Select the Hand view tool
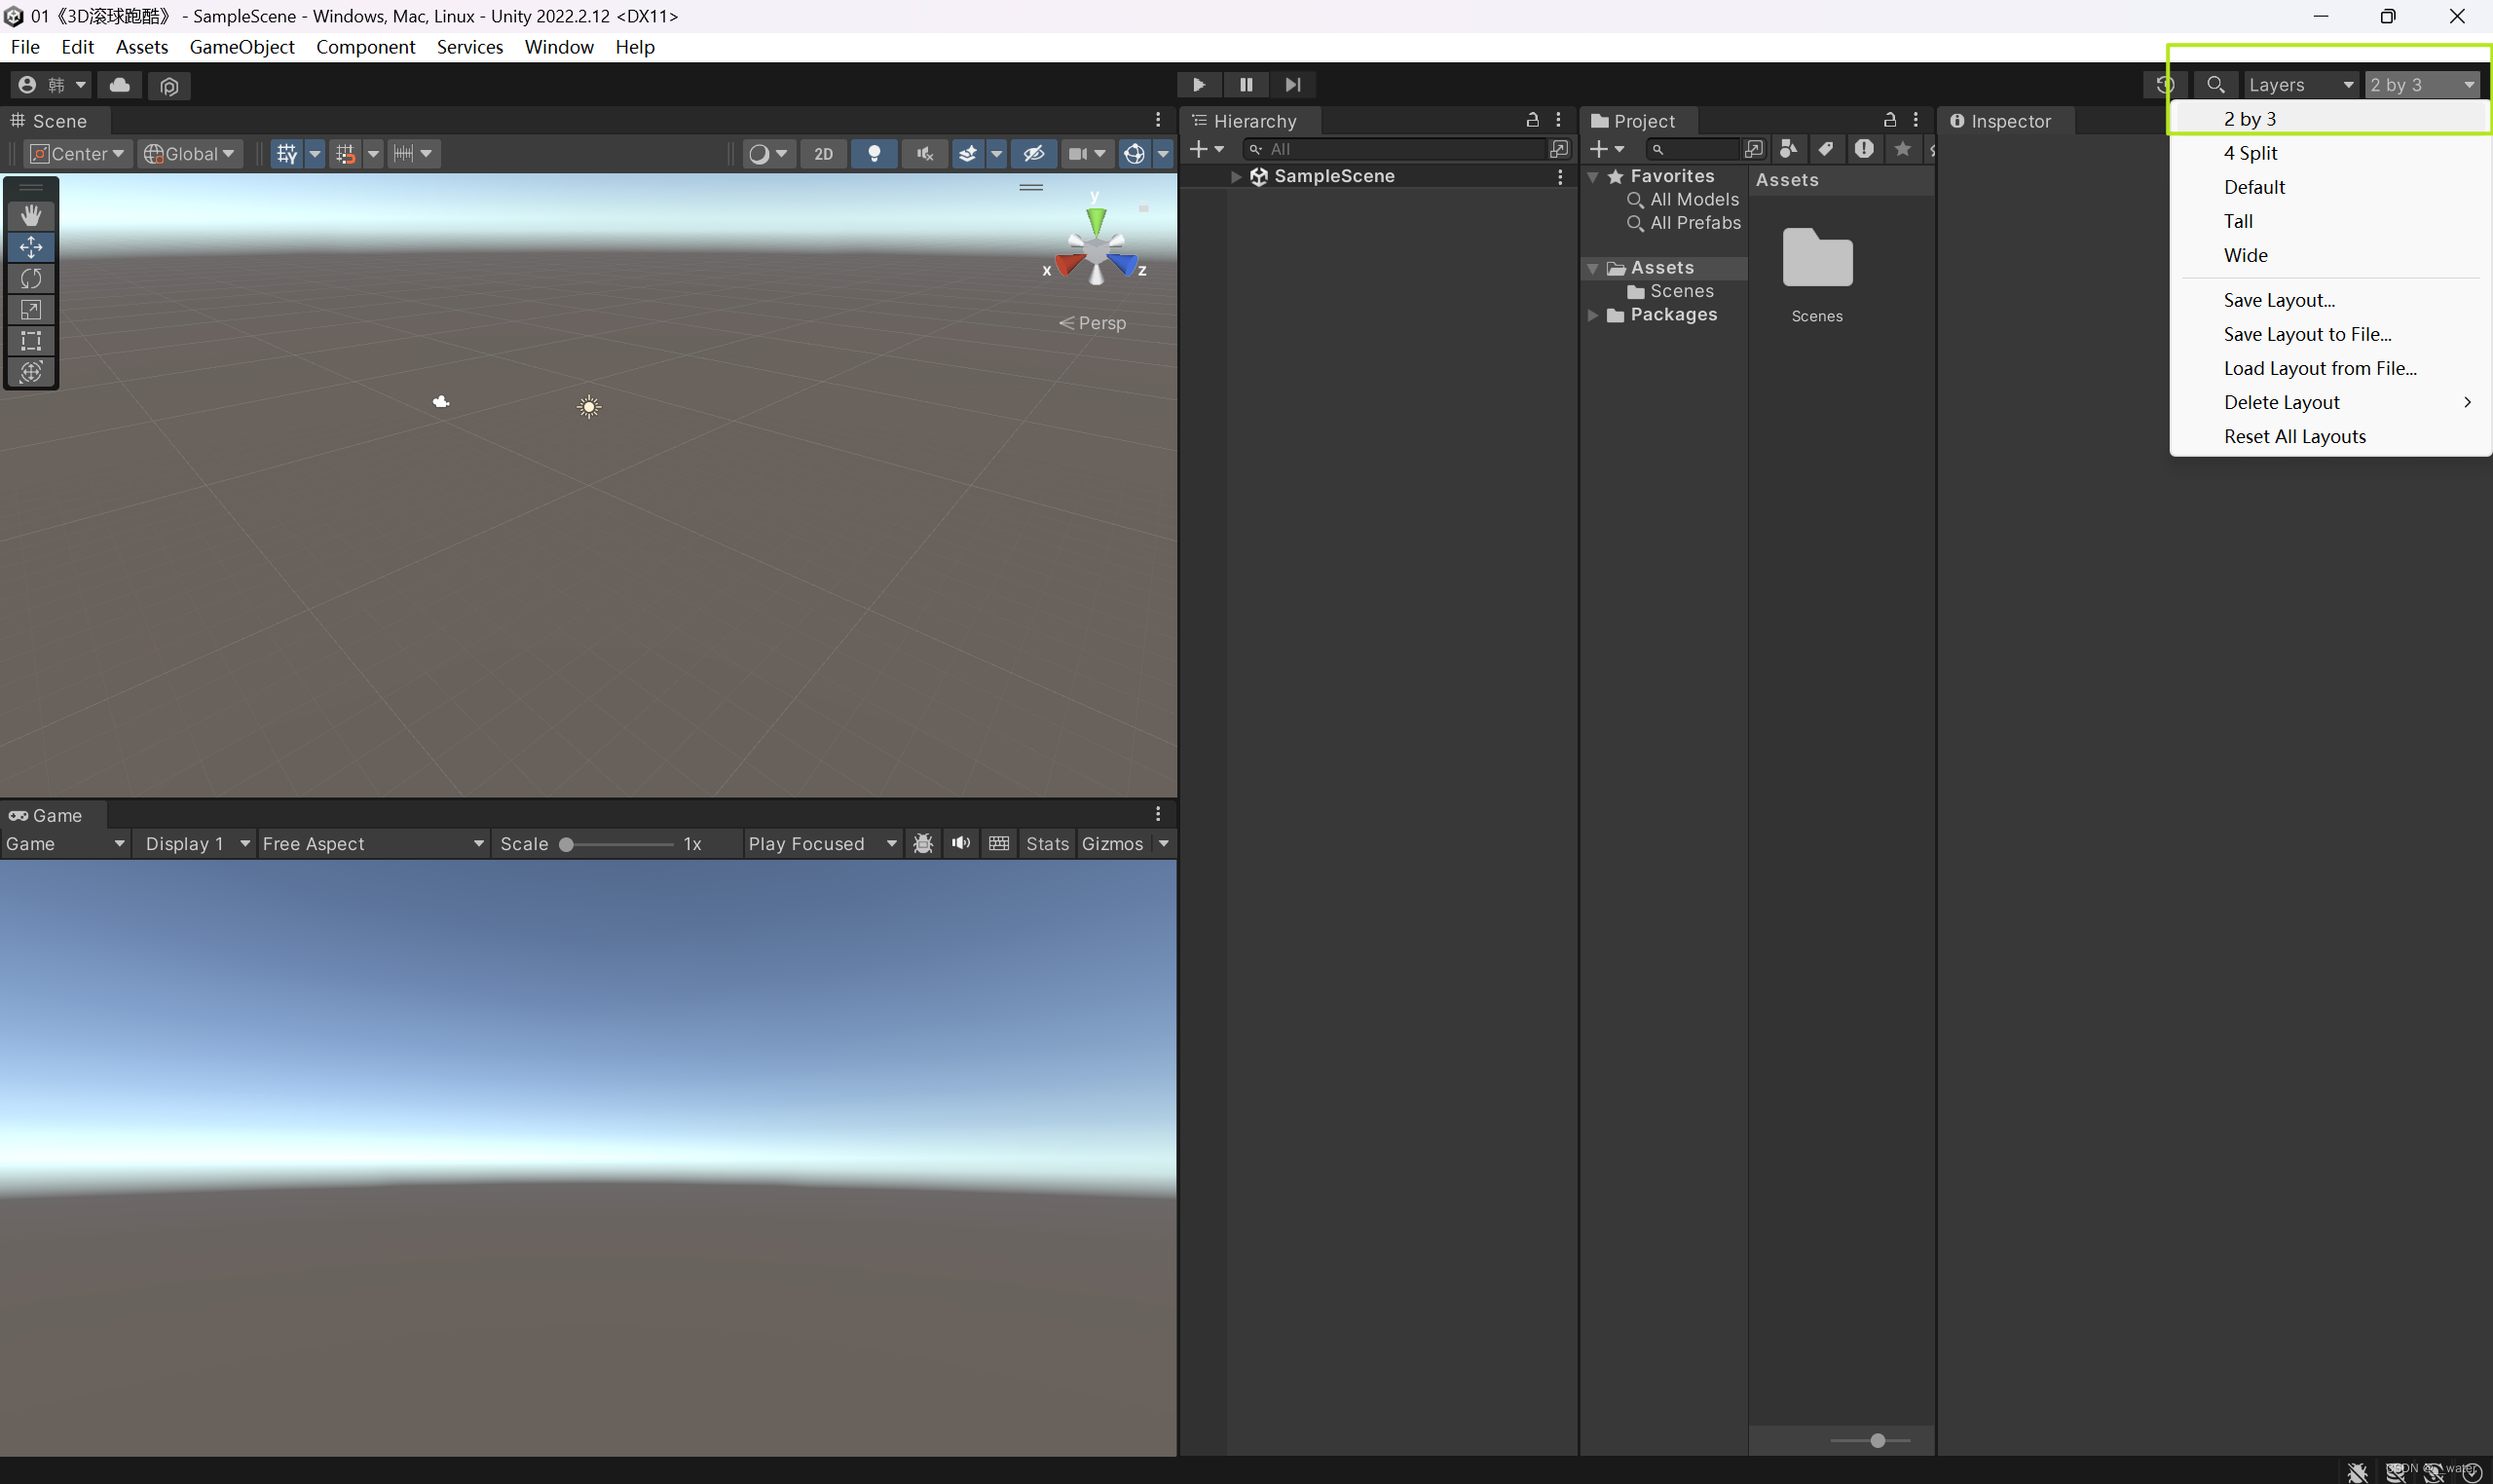 click(31, 215)
